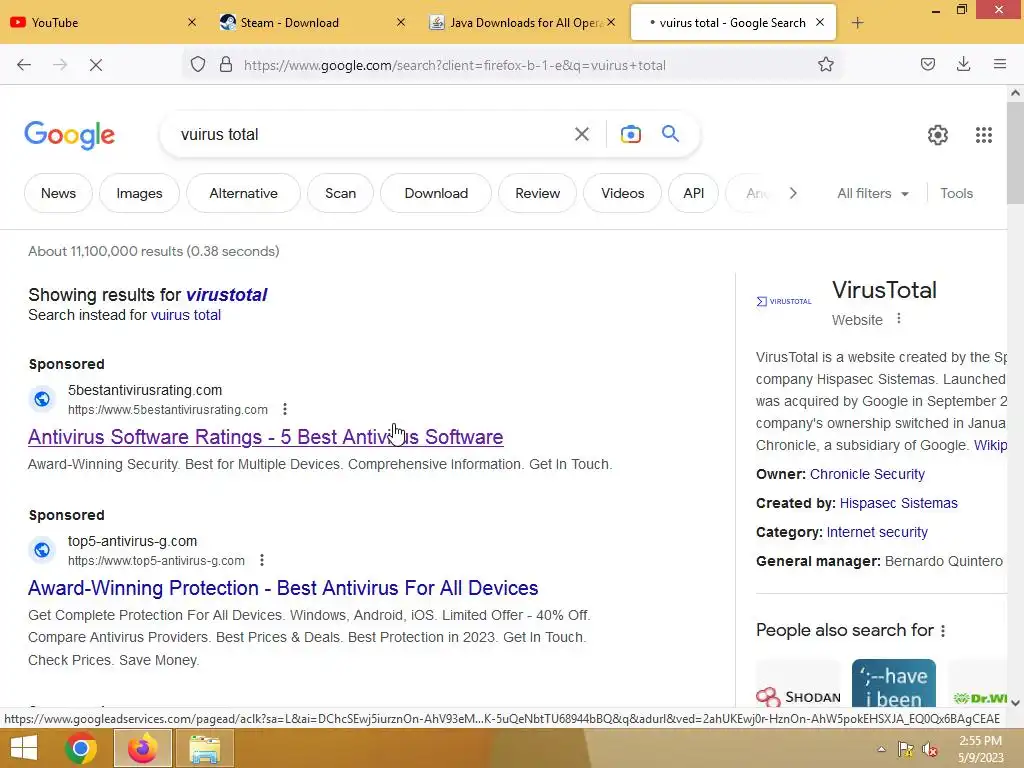Open the Firefox hamburger menu
Viewport: 1024px width, 768px height.
[x=1000, y=64]
